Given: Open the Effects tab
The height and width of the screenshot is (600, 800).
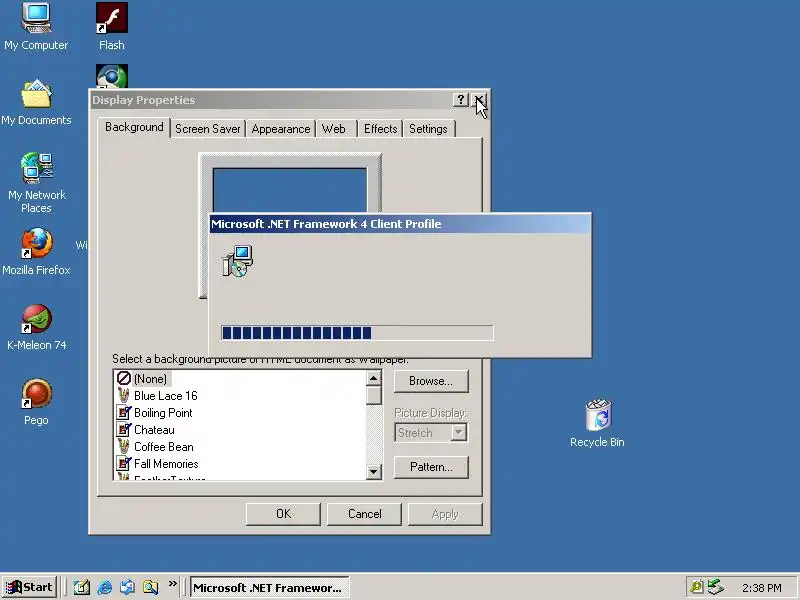Looking at the screenshot, I should coord(380,129).
